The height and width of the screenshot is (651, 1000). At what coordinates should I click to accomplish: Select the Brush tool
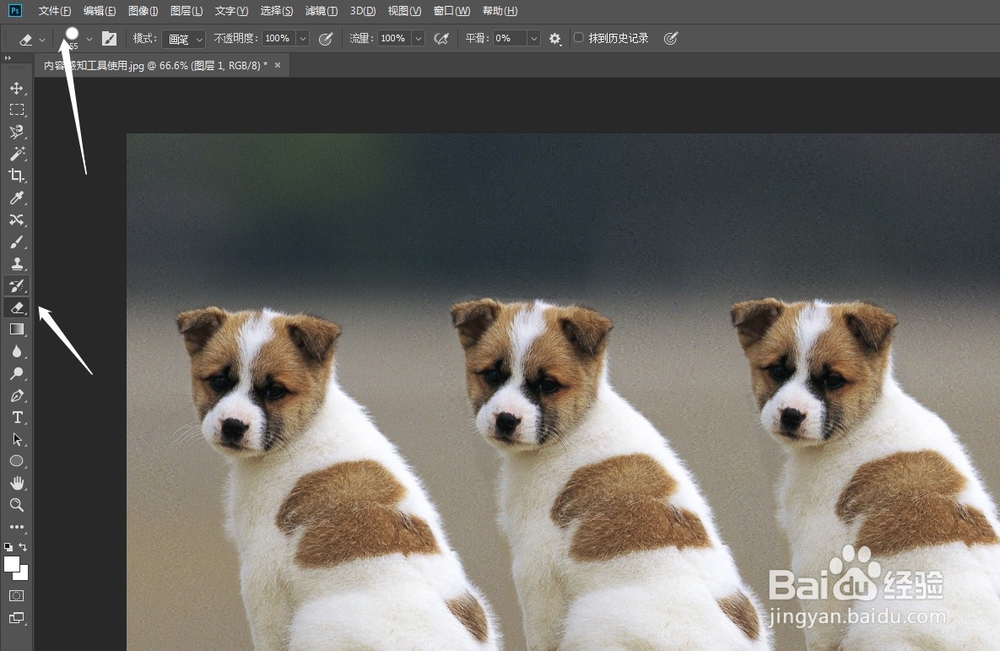tap(17, 242)
